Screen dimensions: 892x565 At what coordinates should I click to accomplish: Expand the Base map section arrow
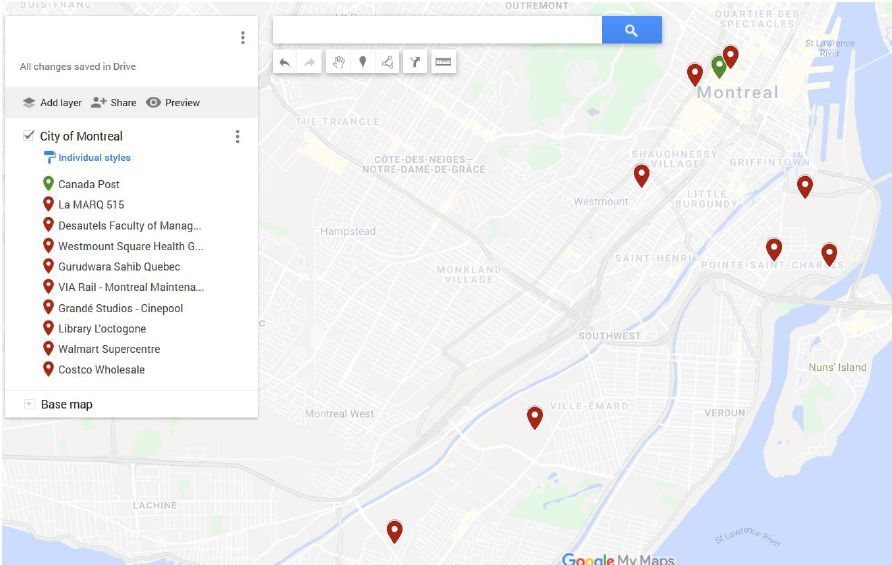coord(28,404)
